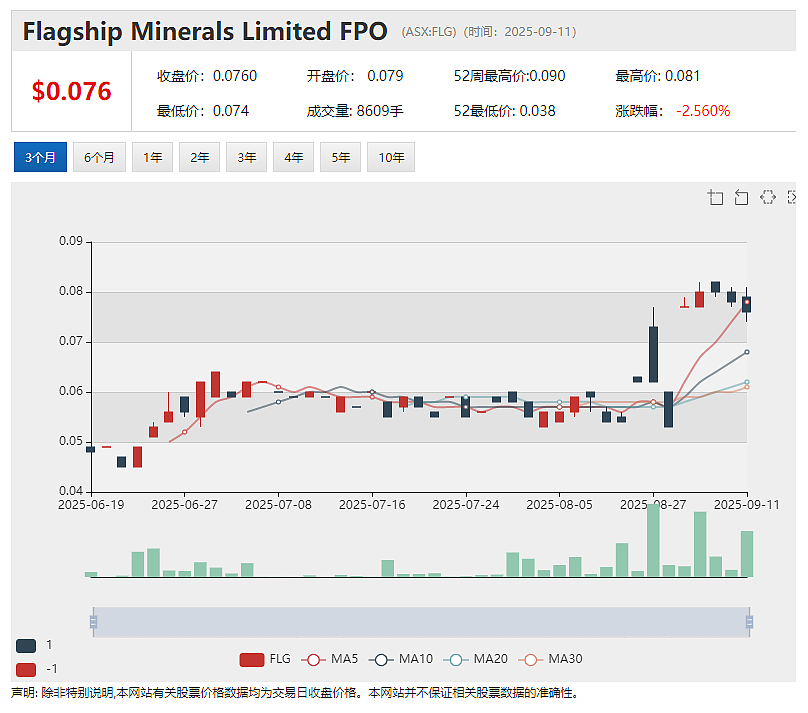Click x-axis label 2025-07-16
Viewport: 808px width, 713px height.
372,505
